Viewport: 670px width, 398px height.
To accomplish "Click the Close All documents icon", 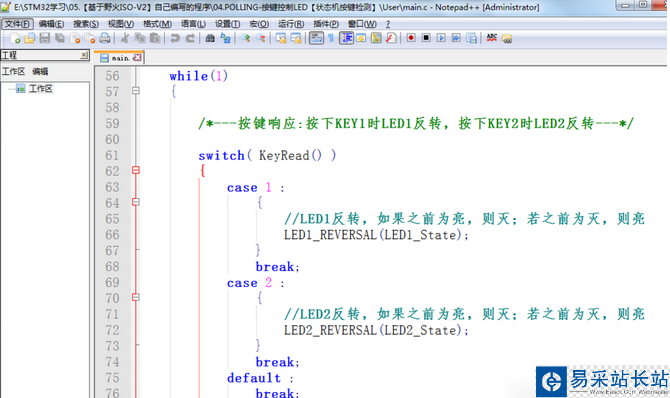I will [90, 38].
